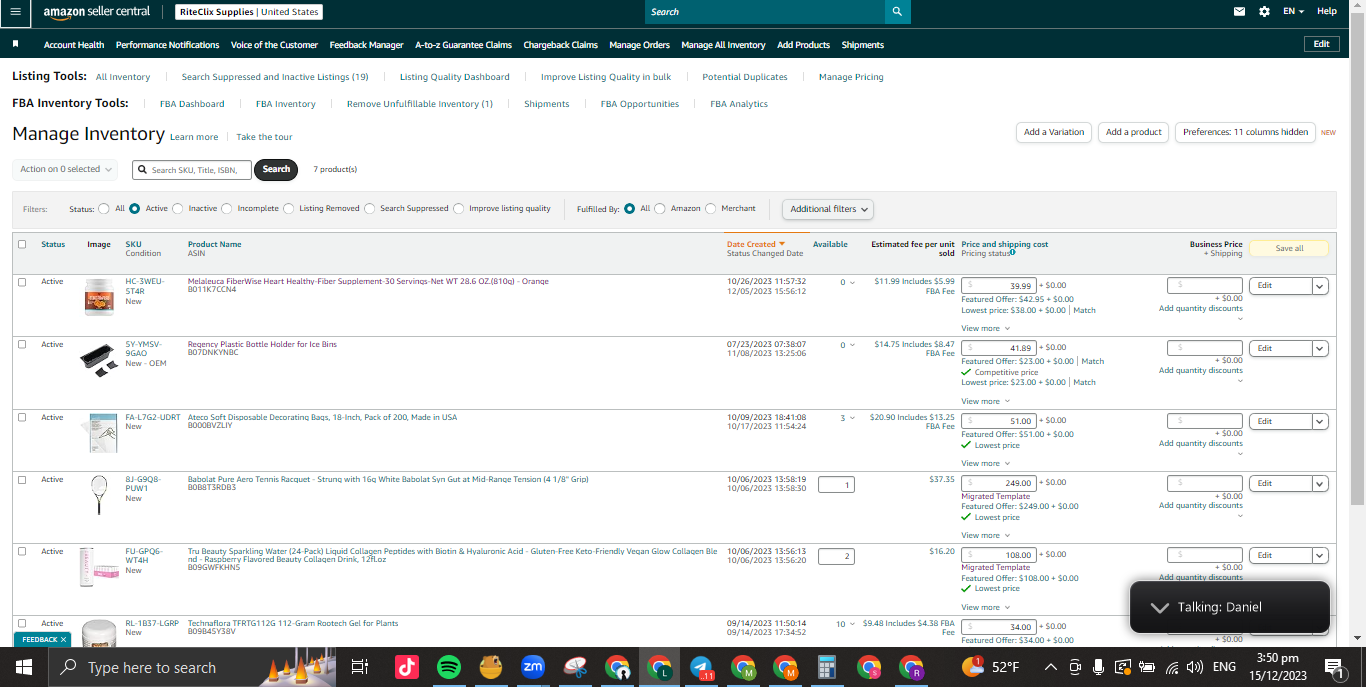Image resolution: width=1366 pixels, height=687 pixels.
Task: Open the settings gear icon
Action: click(1264, 12)
